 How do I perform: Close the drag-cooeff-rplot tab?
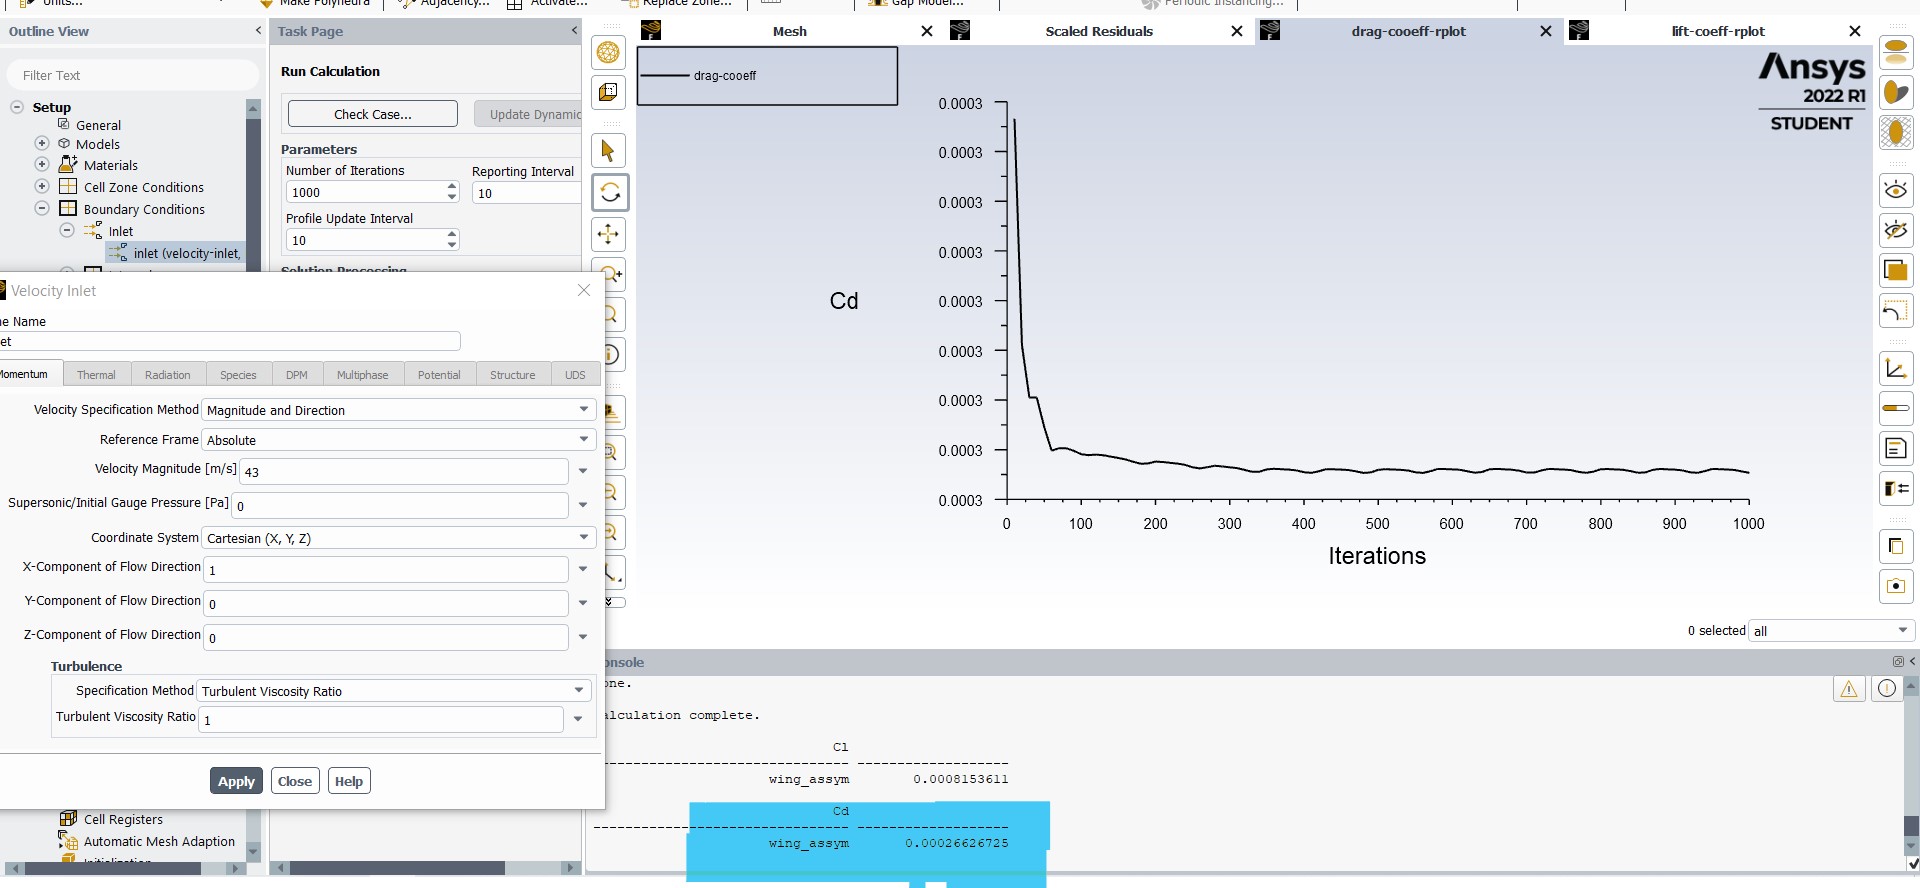coord(1546,31)
